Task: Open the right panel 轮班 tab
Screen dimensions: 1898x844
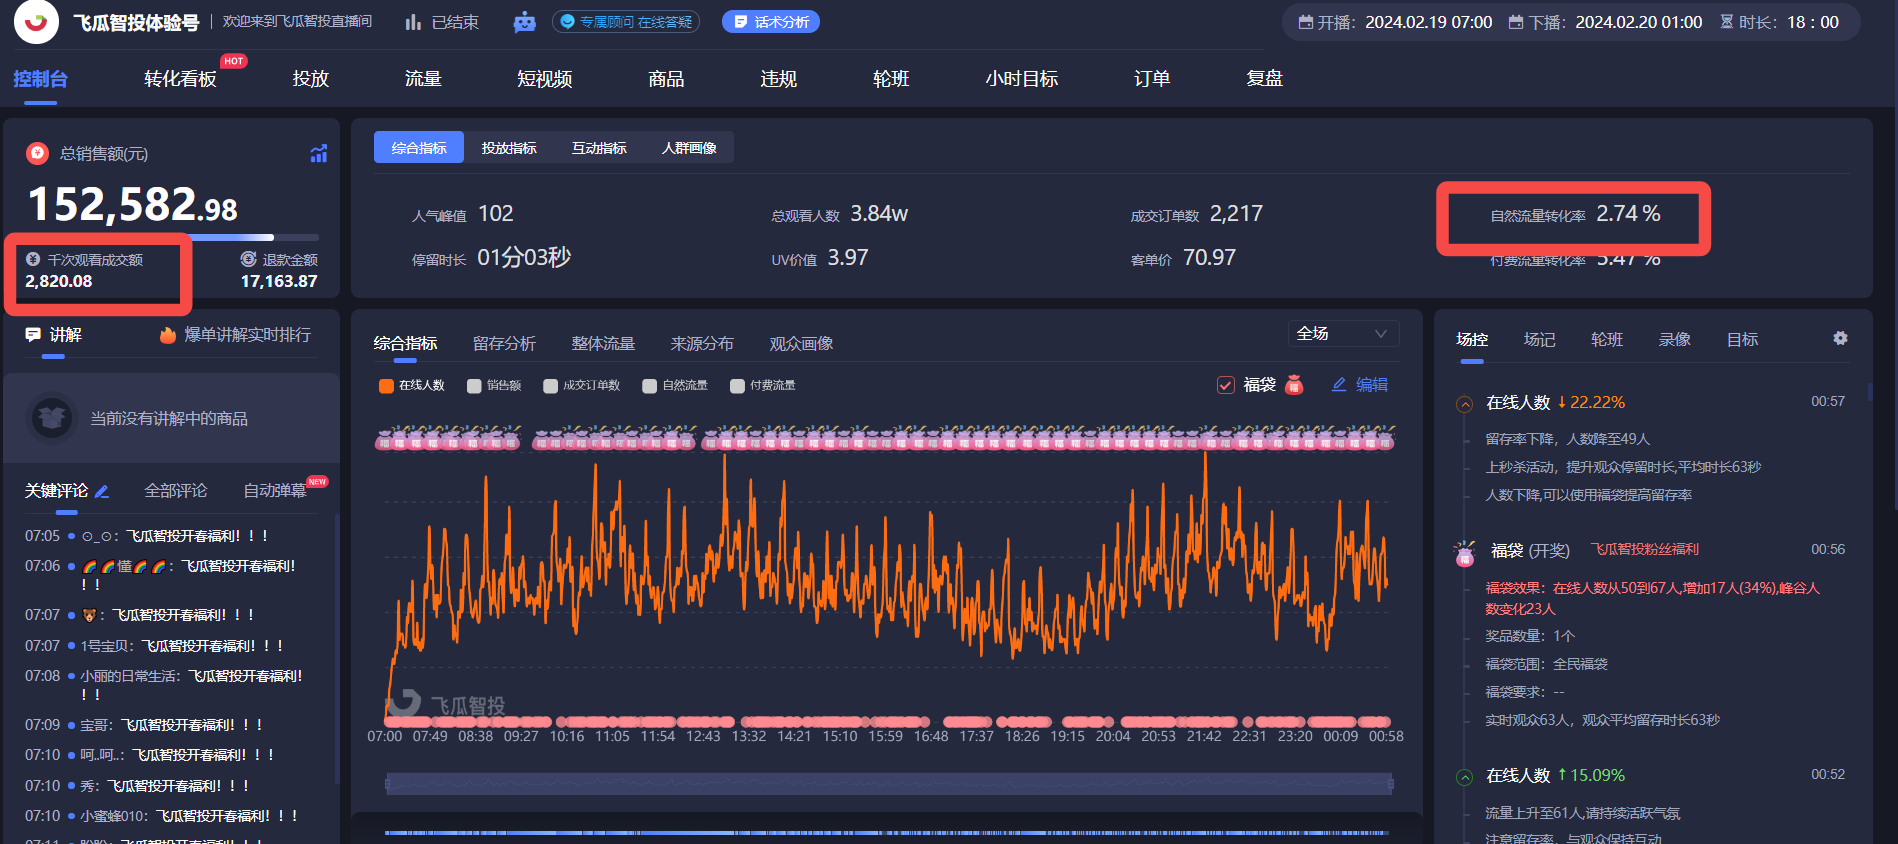Action: (x=1607, y=340)
